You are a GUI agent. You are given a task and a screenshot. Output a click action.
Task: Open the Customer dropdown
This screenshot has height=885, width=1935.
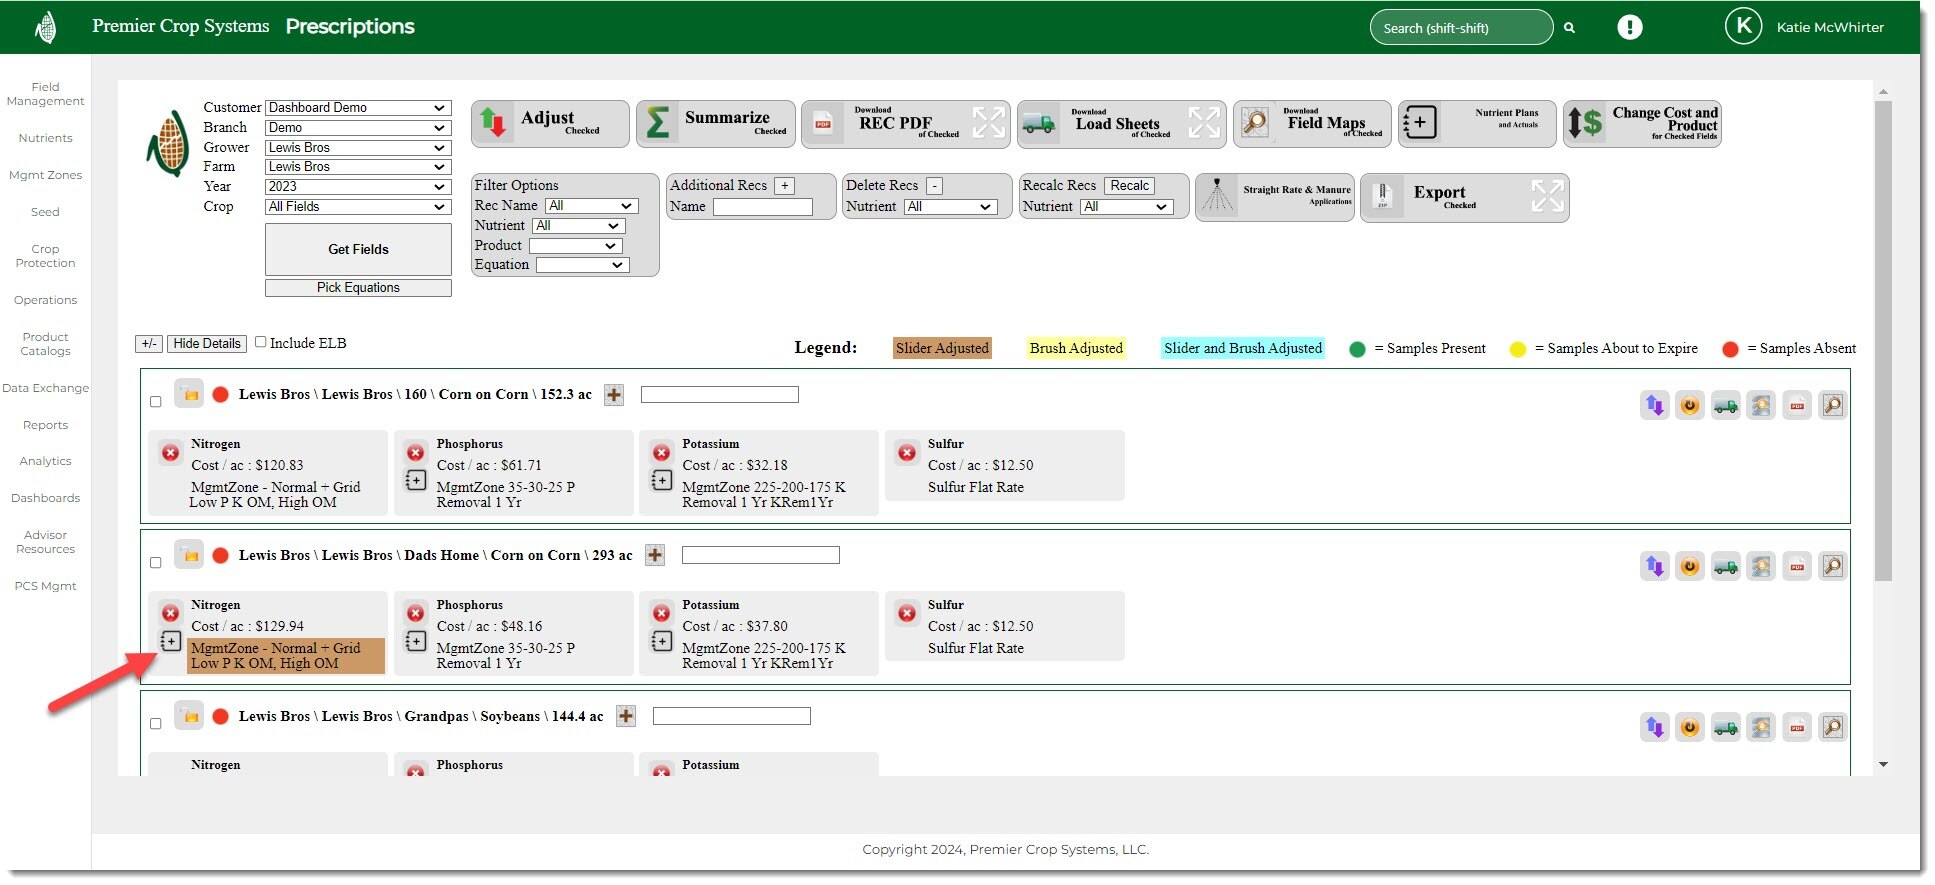click(357, 108)
